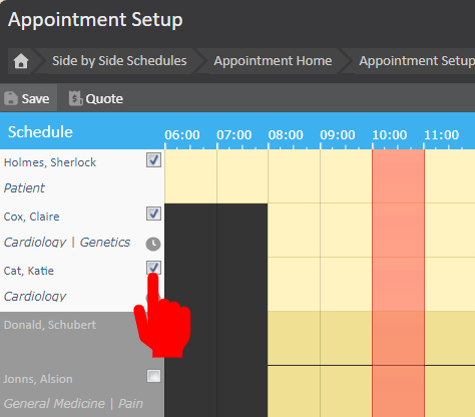Click the Save floppy disk icon

[11, 98]
